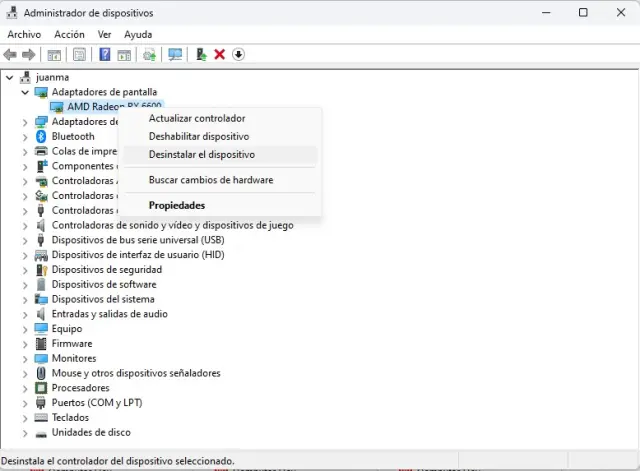640x471 pixels.
Task: Collapse the juanma root node
Action: coord(10,77)
